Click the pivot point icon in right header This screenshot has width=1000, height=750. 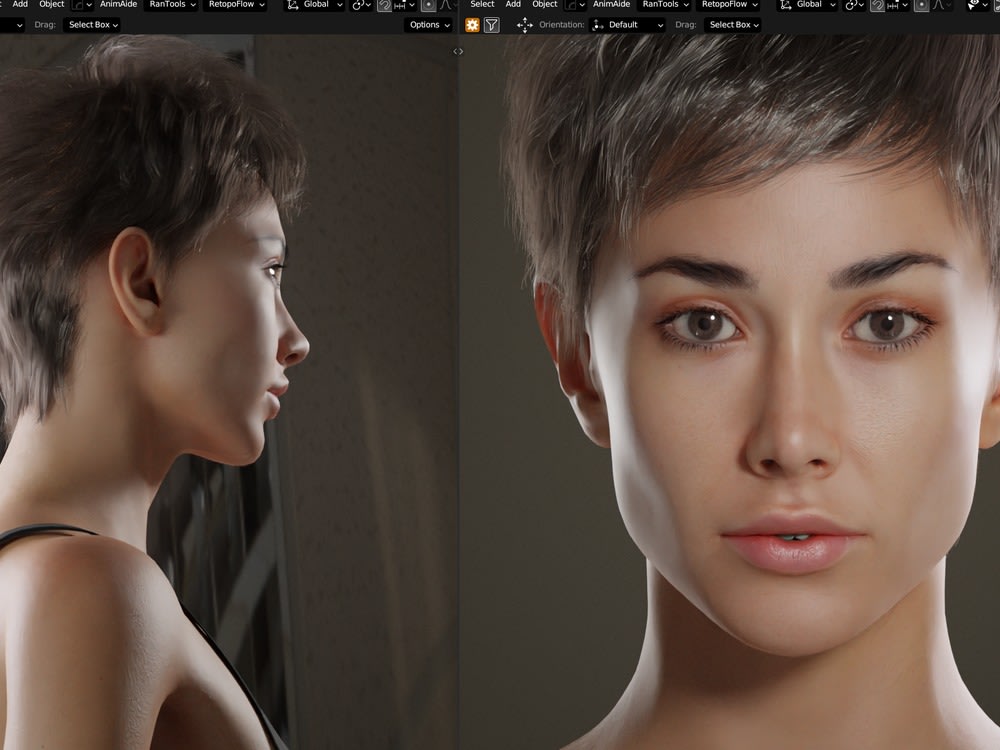click(x=851, y=5)
